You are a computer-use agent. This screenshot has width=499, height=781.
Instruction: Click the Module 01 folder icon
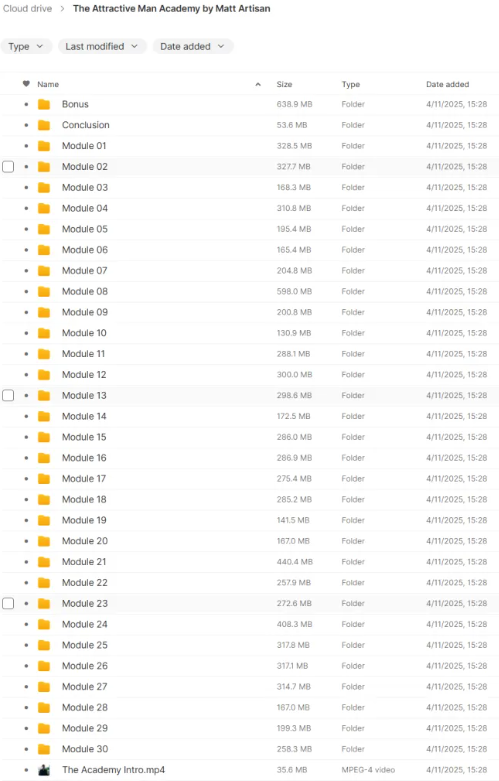point(44,146)
